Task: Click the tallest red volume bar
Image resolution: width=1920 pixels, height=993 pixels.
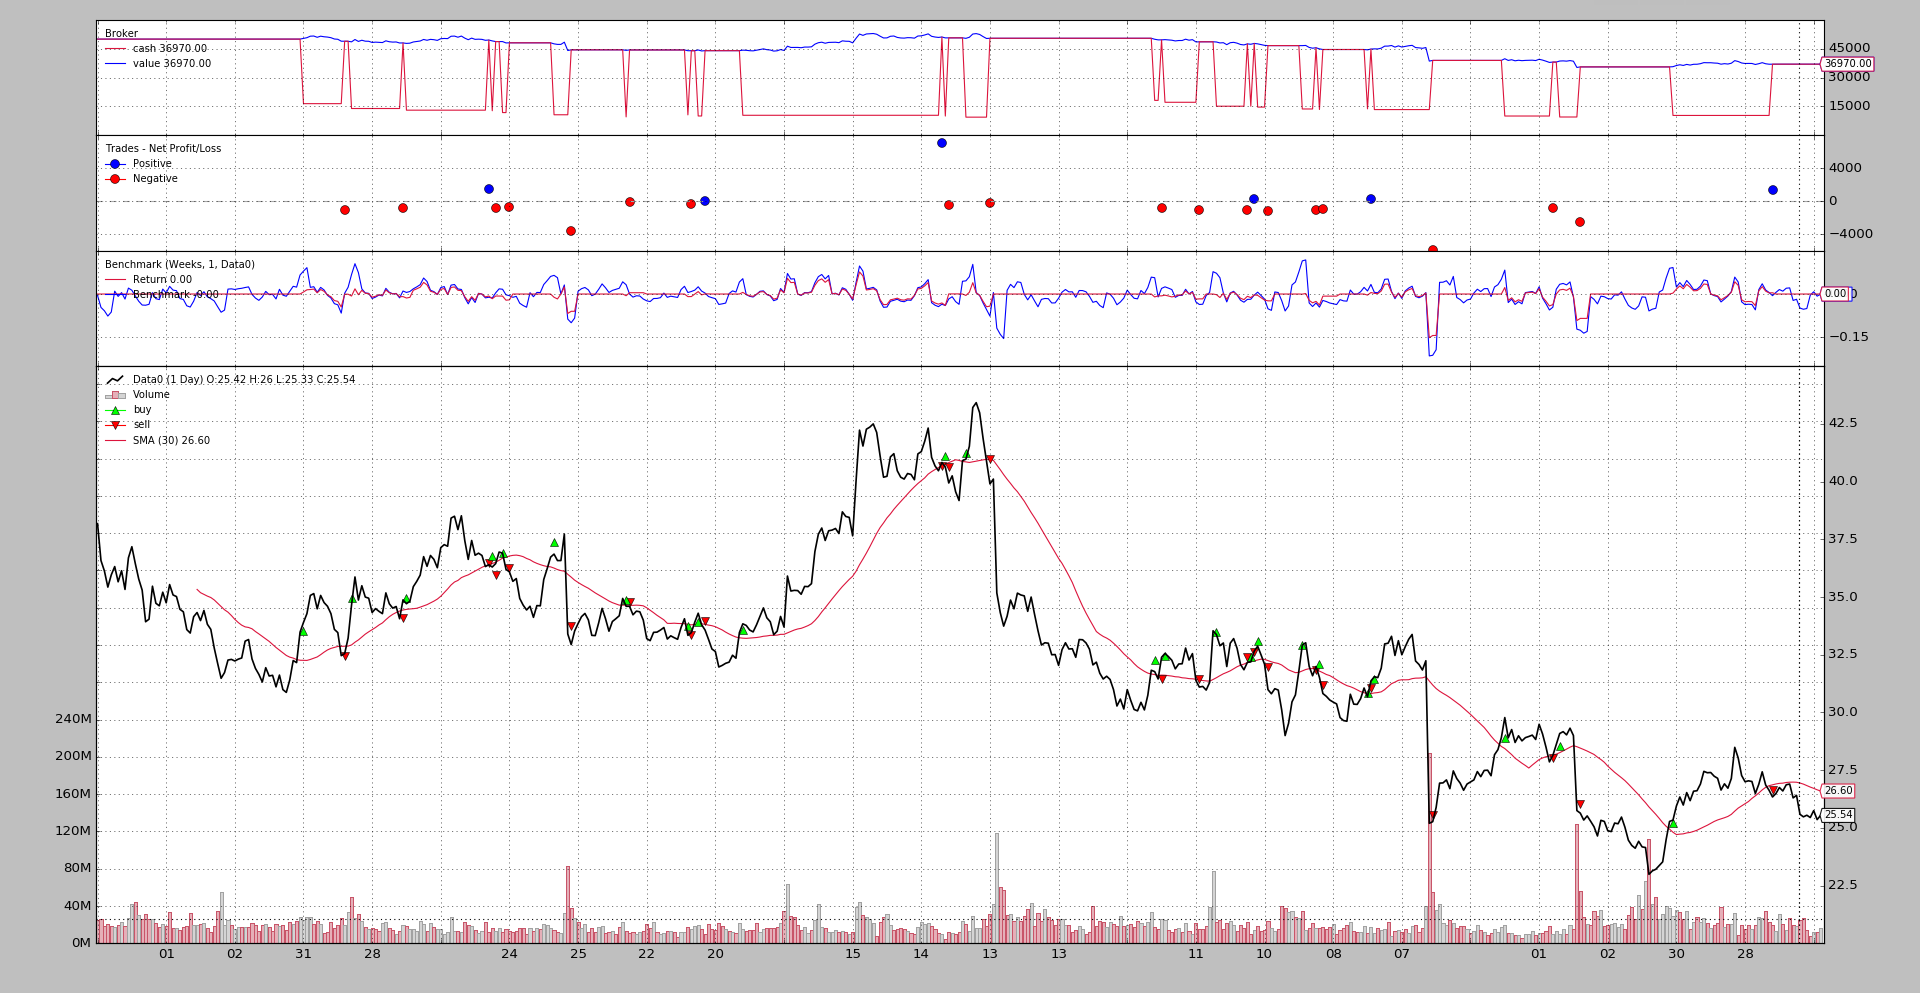Action: [x=1429, y=848]
